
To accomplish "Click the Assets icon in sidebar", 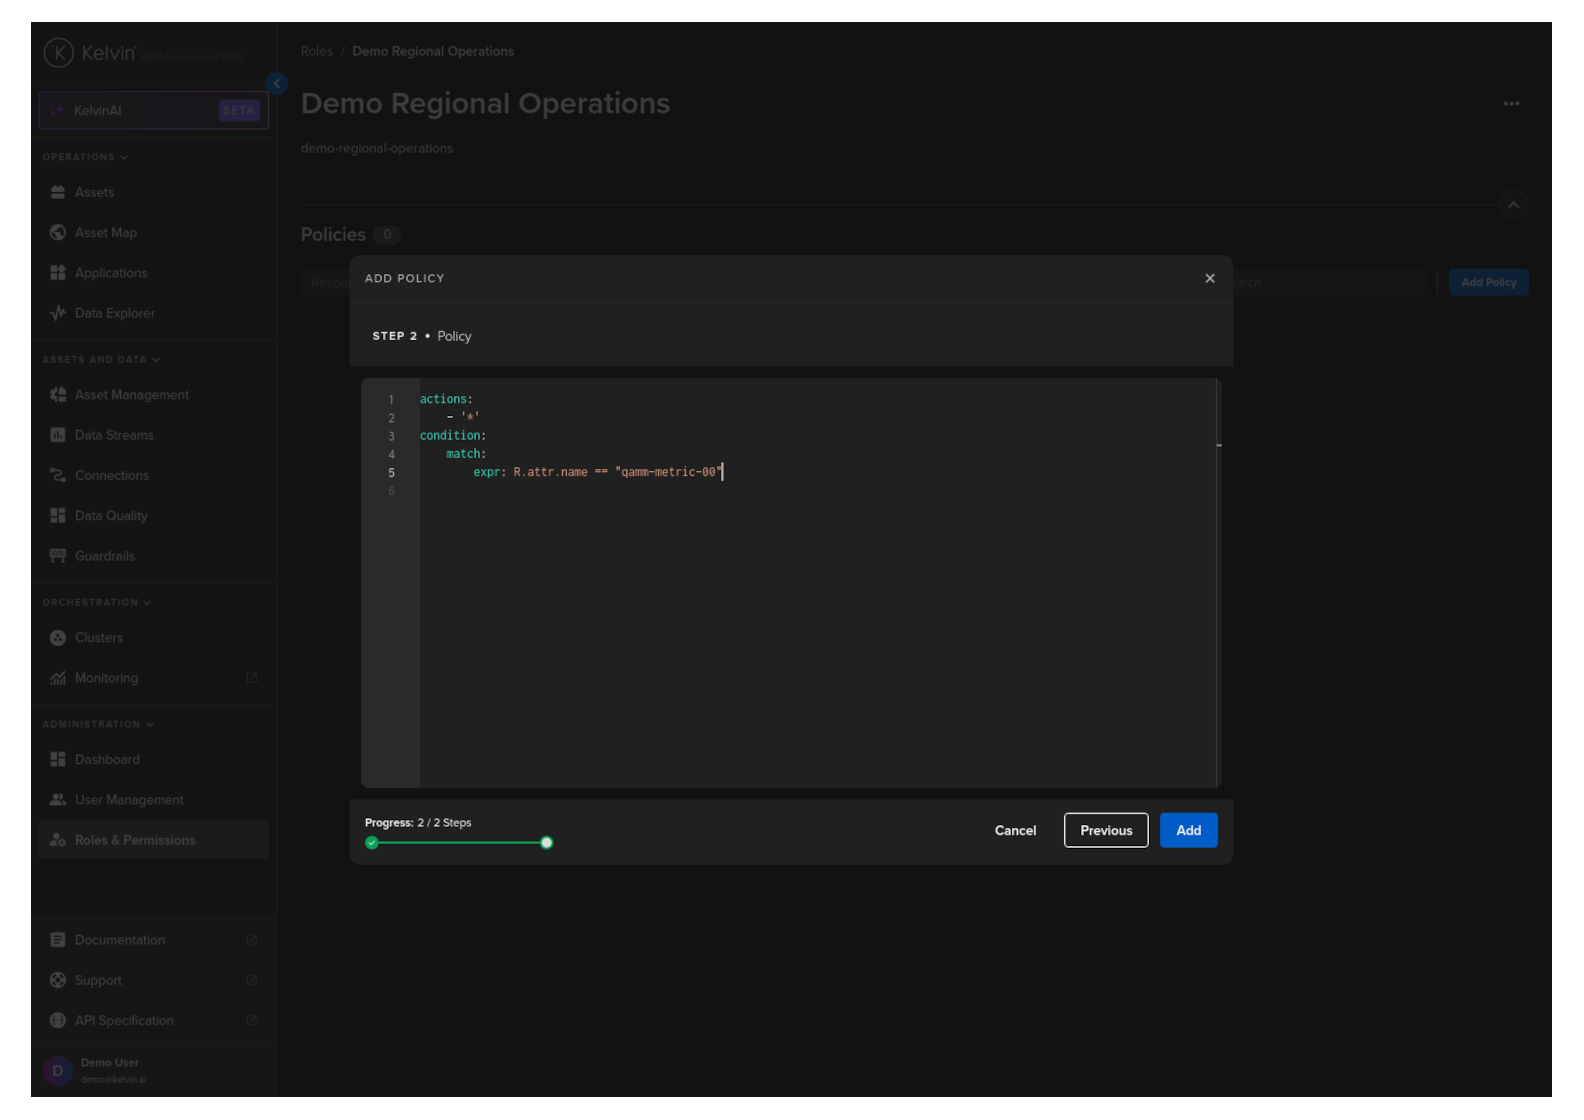I will click(x=58, y=192).
